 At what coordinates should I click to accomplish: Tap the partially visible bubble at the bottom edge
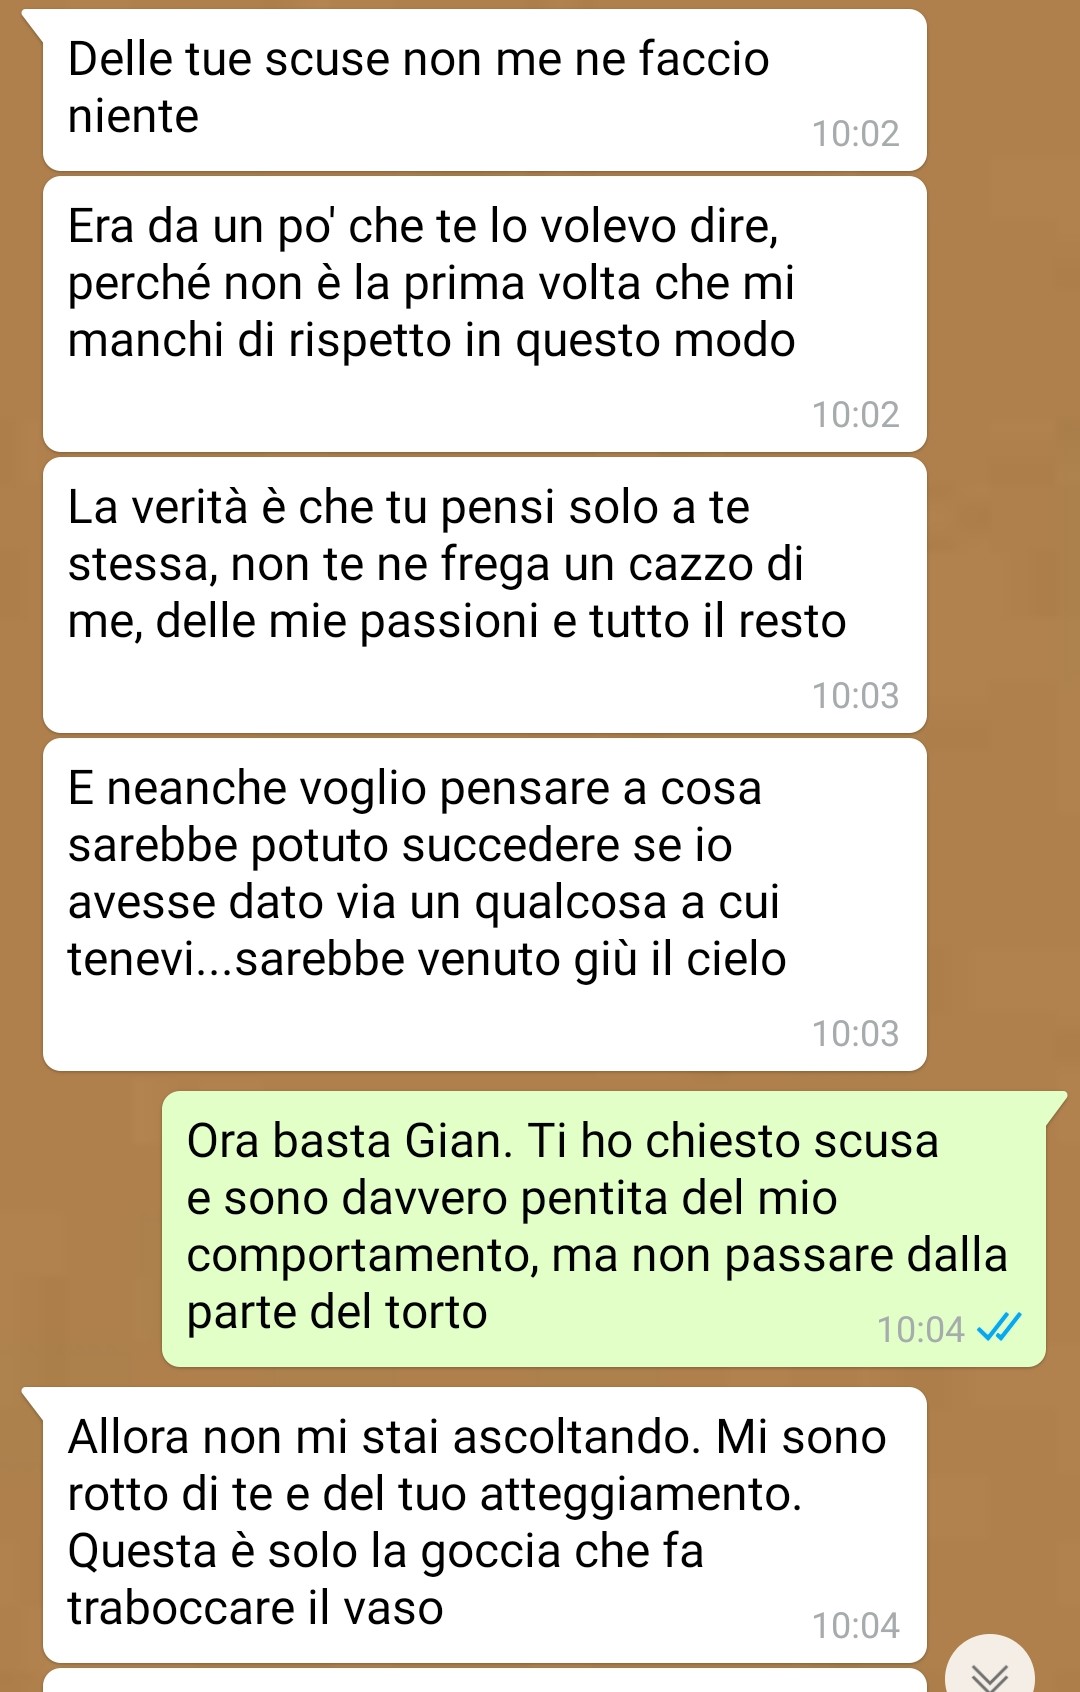485,1681
